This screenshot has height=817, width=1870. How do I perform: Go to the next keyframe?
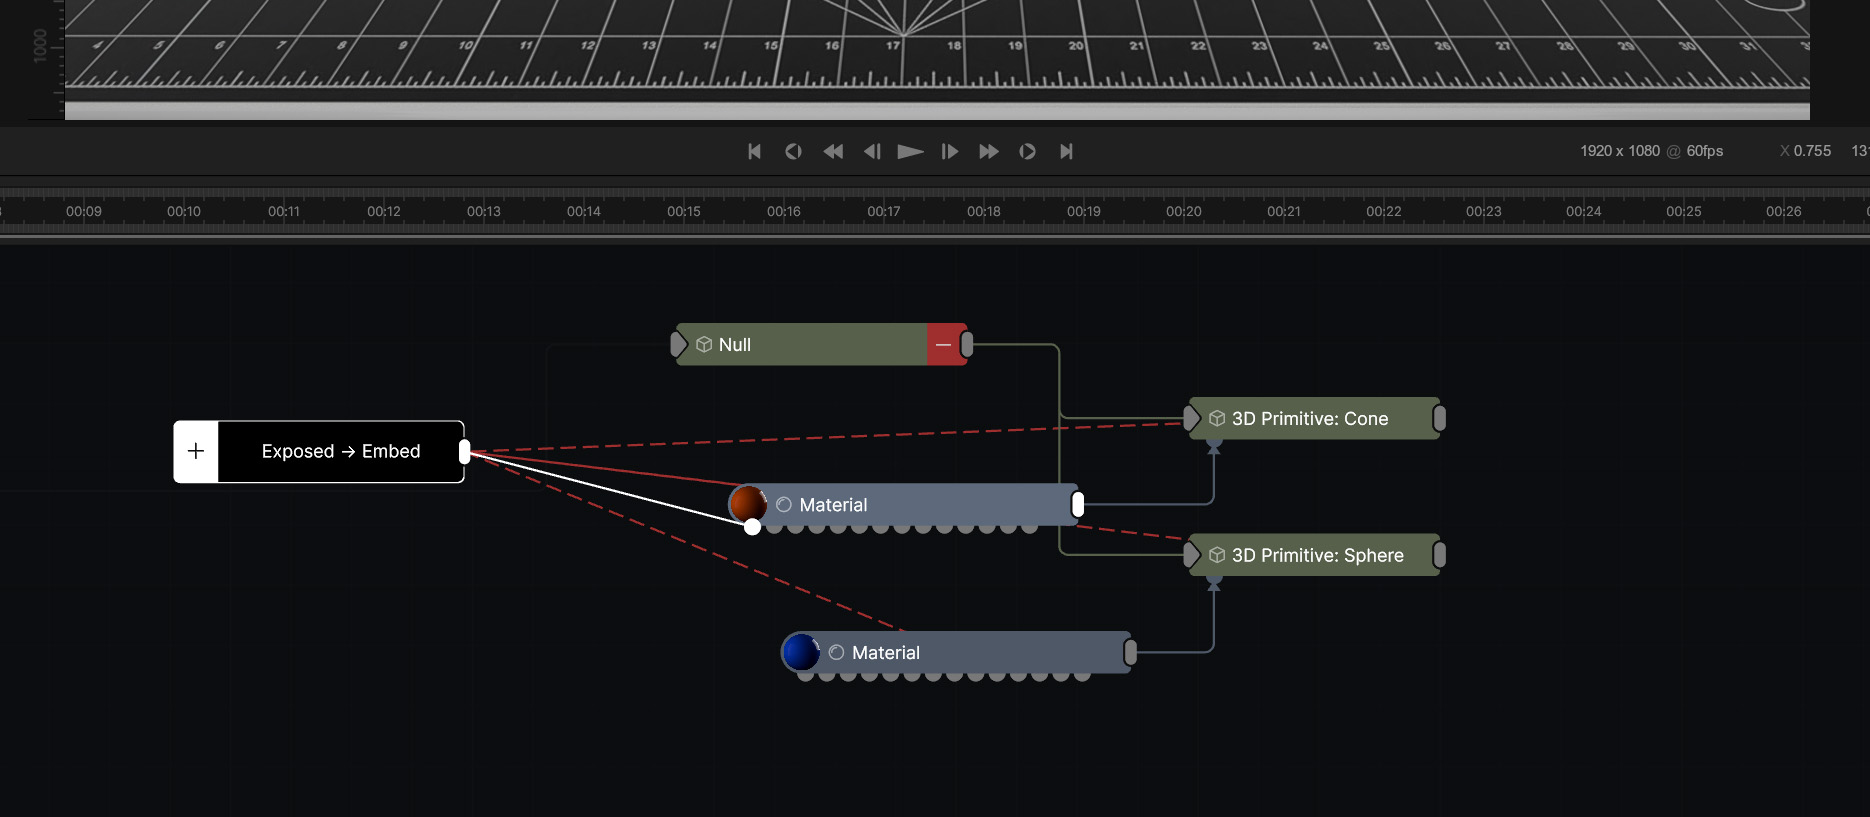coord(1027,151)
